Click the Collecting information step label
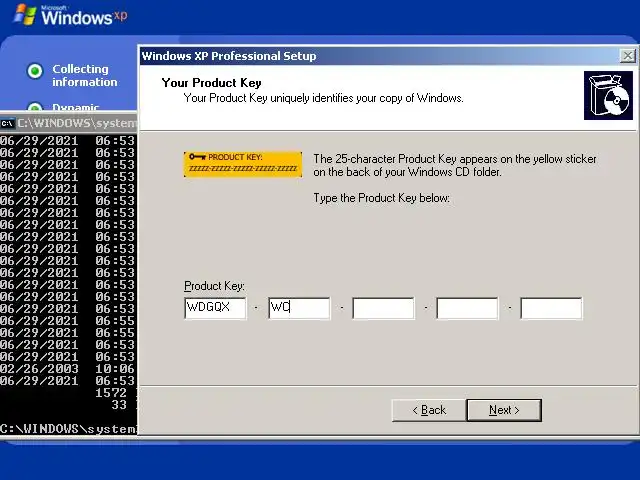This screenshot has width=640, height=480. (x=84, y=76)
